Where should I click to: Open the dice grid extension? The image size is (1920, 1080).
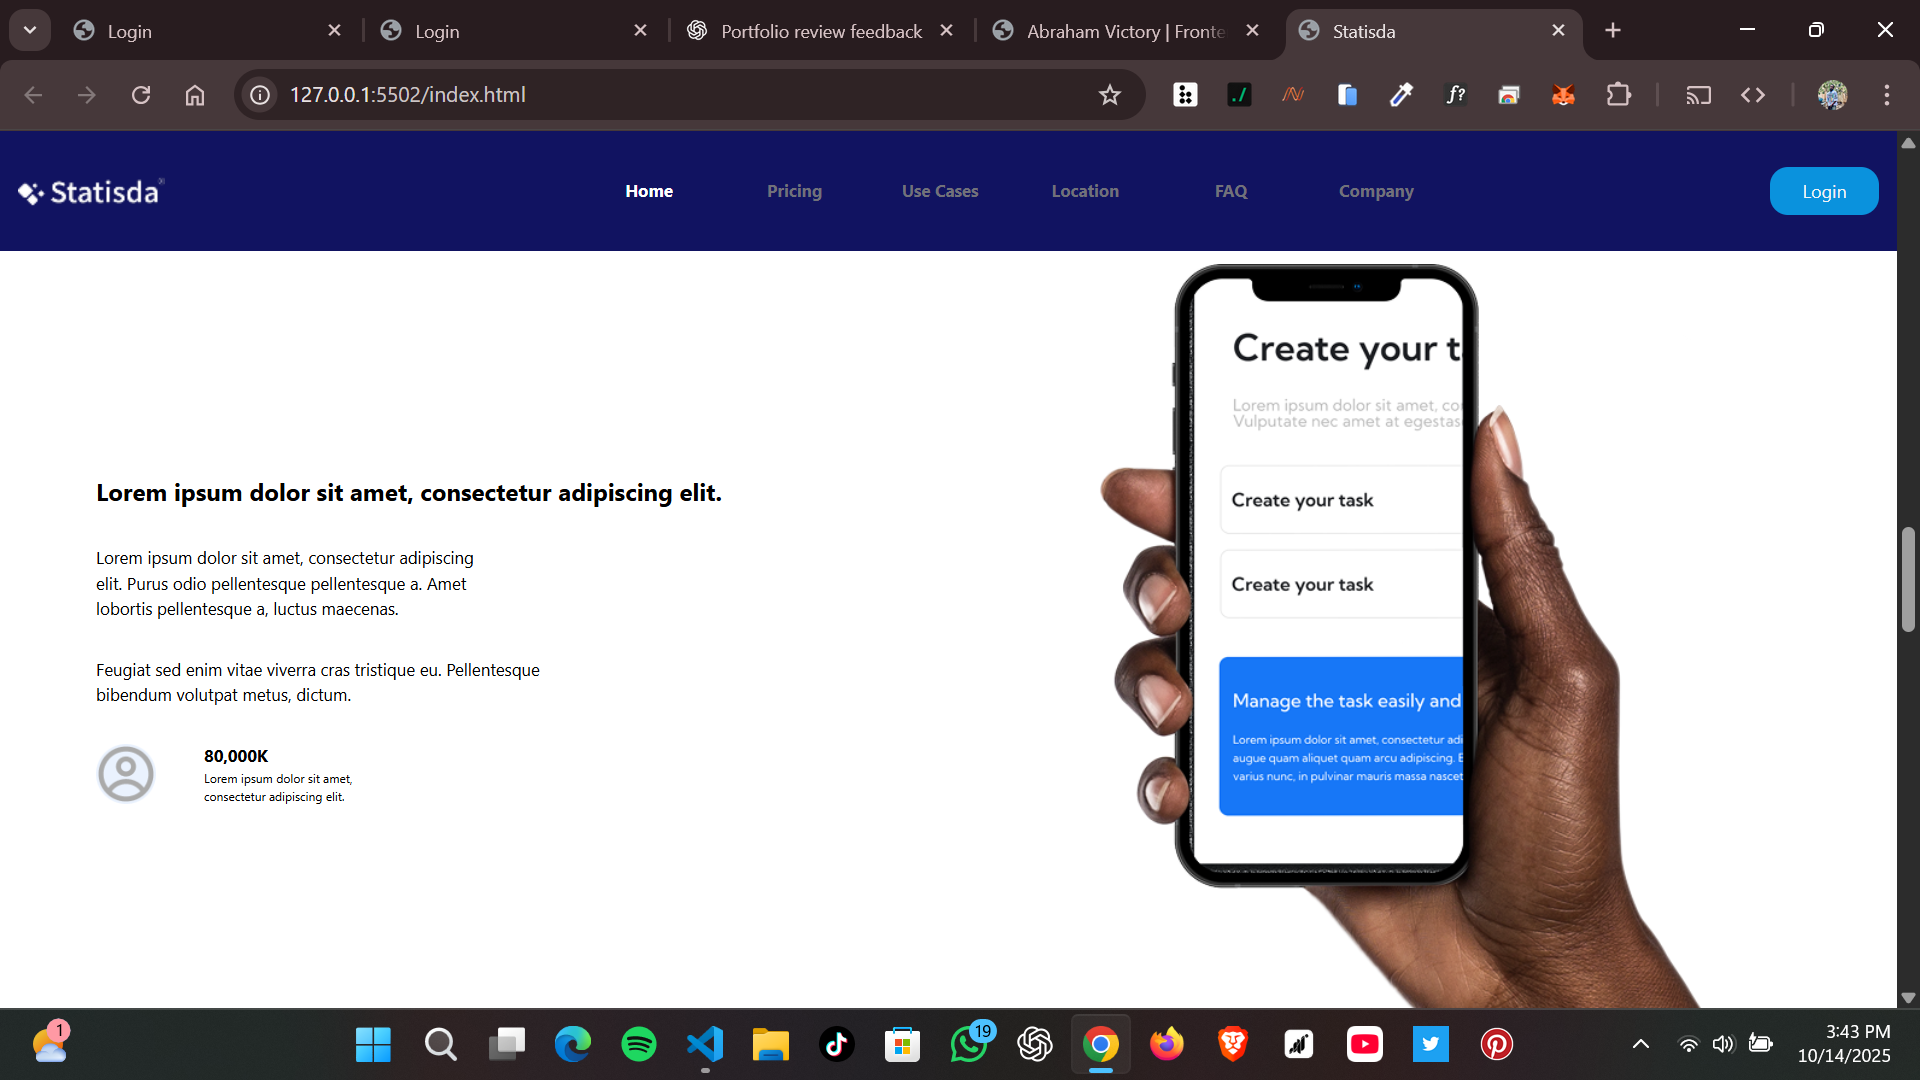(x=1185, y=95)
